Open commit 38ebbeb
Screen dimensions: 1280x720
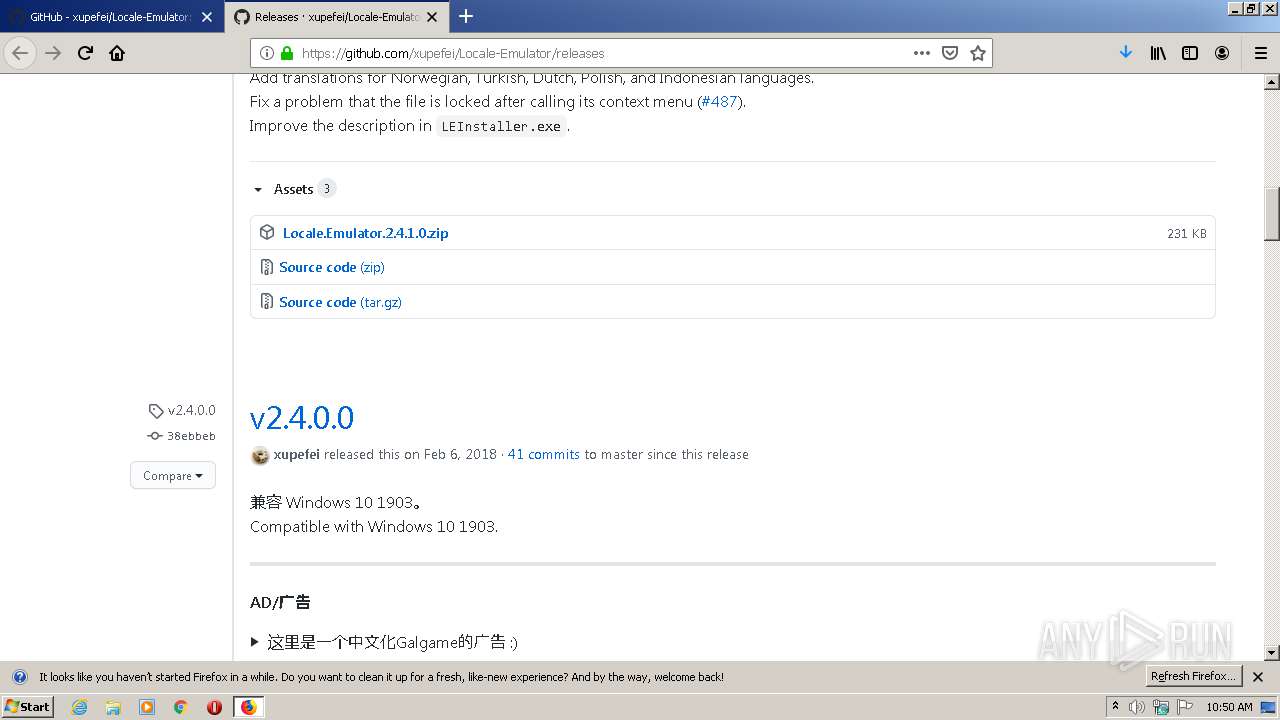click(x=191, y=436)
